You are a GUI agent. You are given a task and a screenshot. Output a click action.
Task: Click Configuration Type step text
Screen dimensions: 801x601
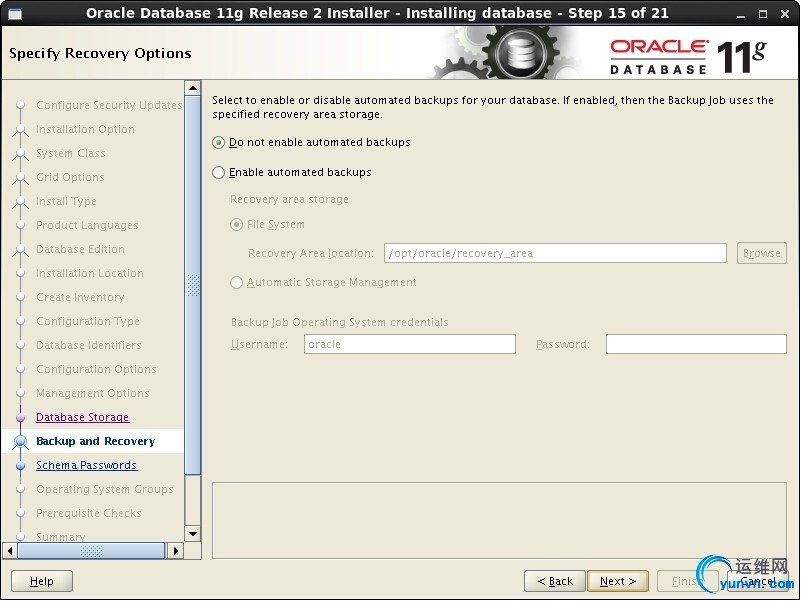(88, 321)
